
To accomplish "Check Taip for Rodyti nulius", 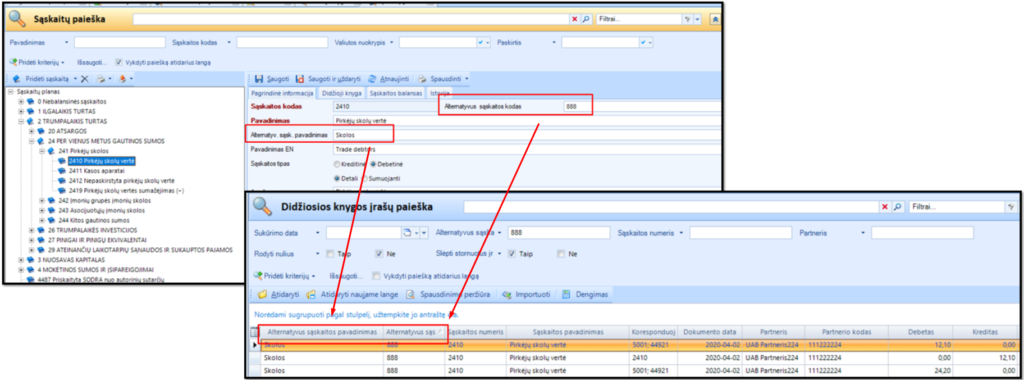I will click(x=330, y=253).
